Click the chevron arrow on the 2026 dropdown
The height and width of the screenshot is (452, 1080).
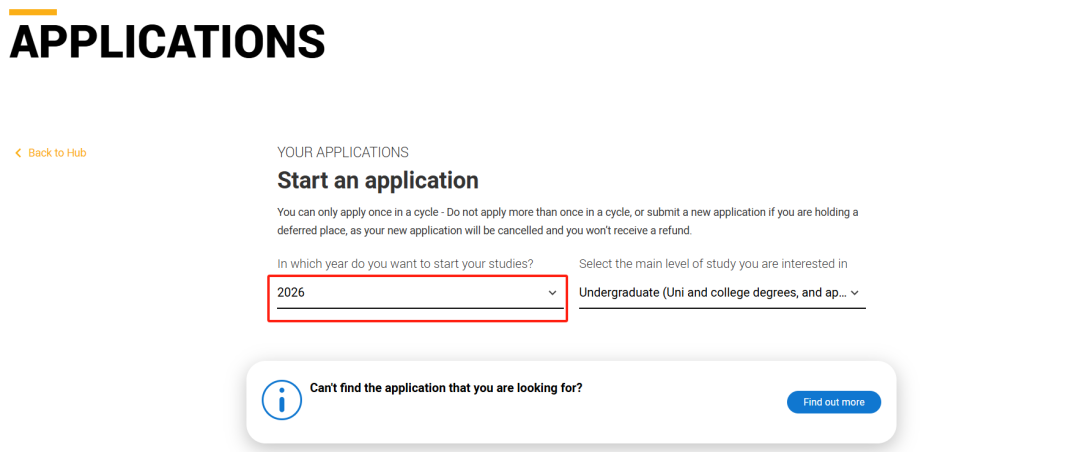tap(552, 293)
